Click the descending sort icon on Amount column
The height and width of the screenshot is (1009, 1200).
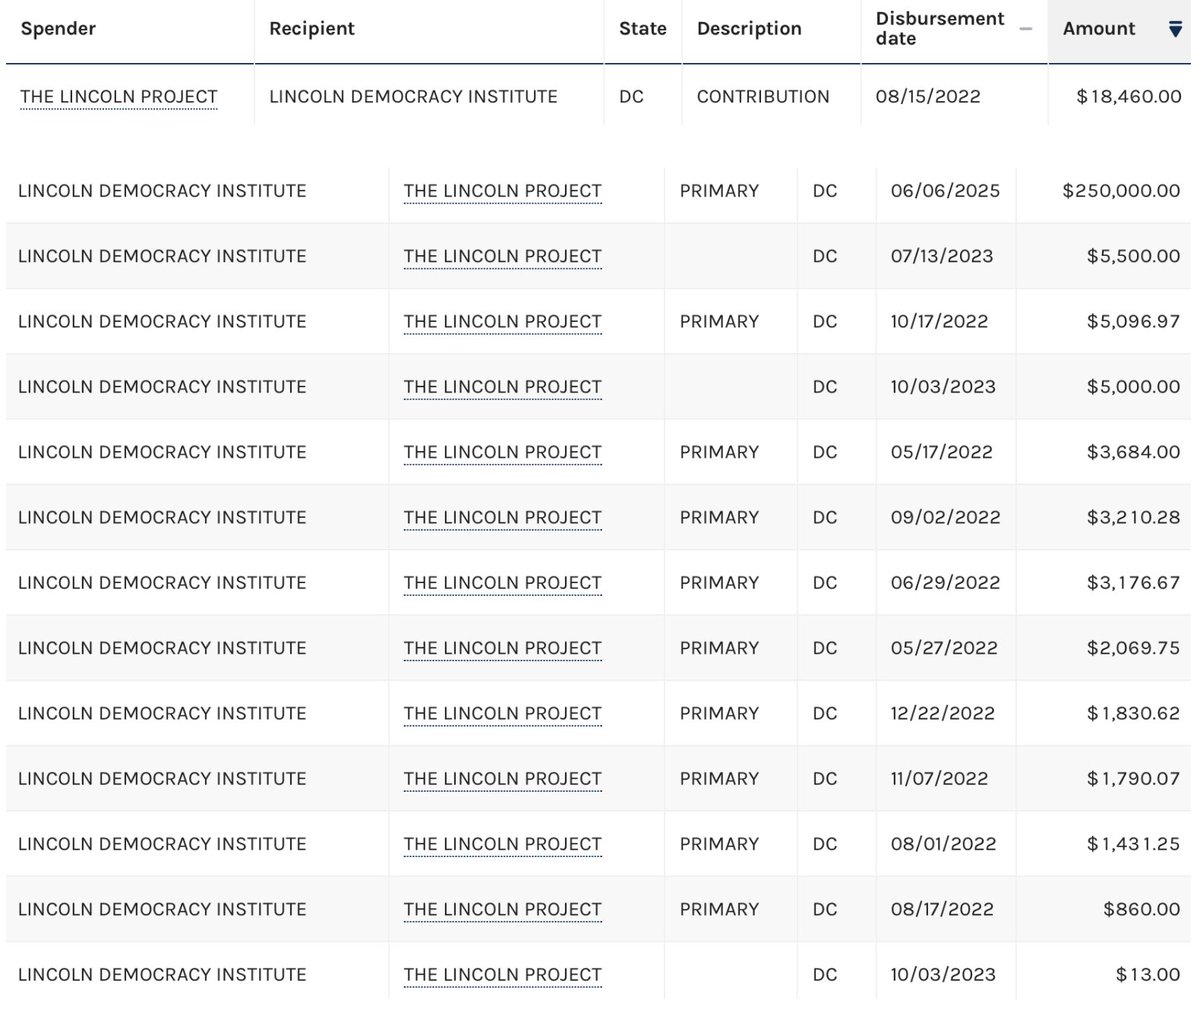pyautogui.click(x=1174, y=29)
